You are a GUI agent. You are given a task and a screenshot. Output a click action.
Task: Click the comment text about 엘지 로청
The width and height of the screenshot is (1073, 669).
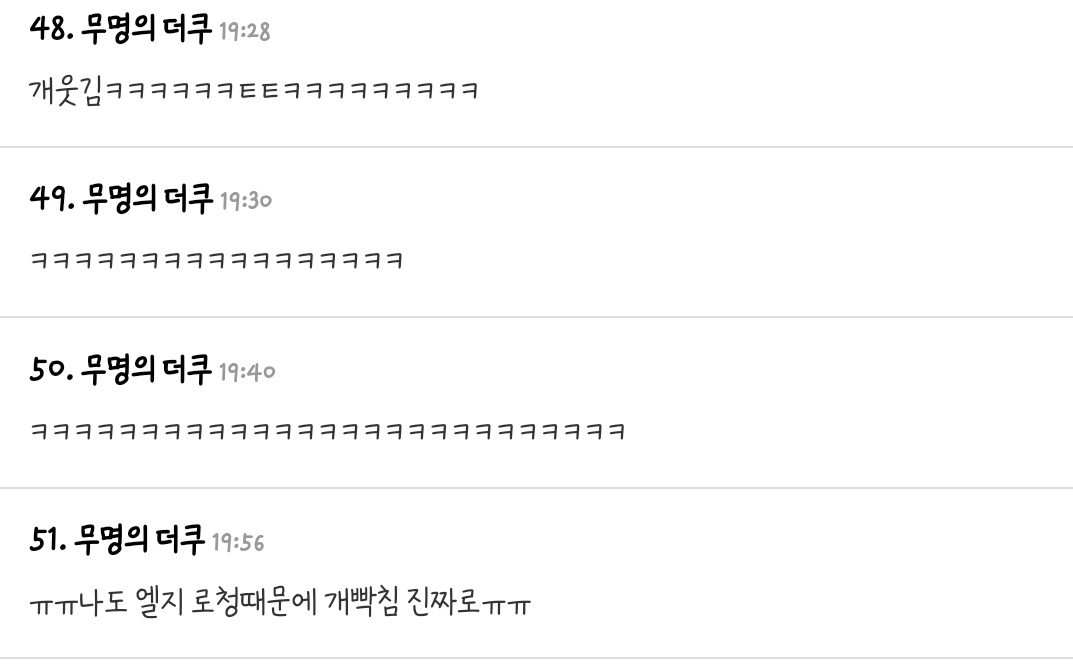point(280,603)
